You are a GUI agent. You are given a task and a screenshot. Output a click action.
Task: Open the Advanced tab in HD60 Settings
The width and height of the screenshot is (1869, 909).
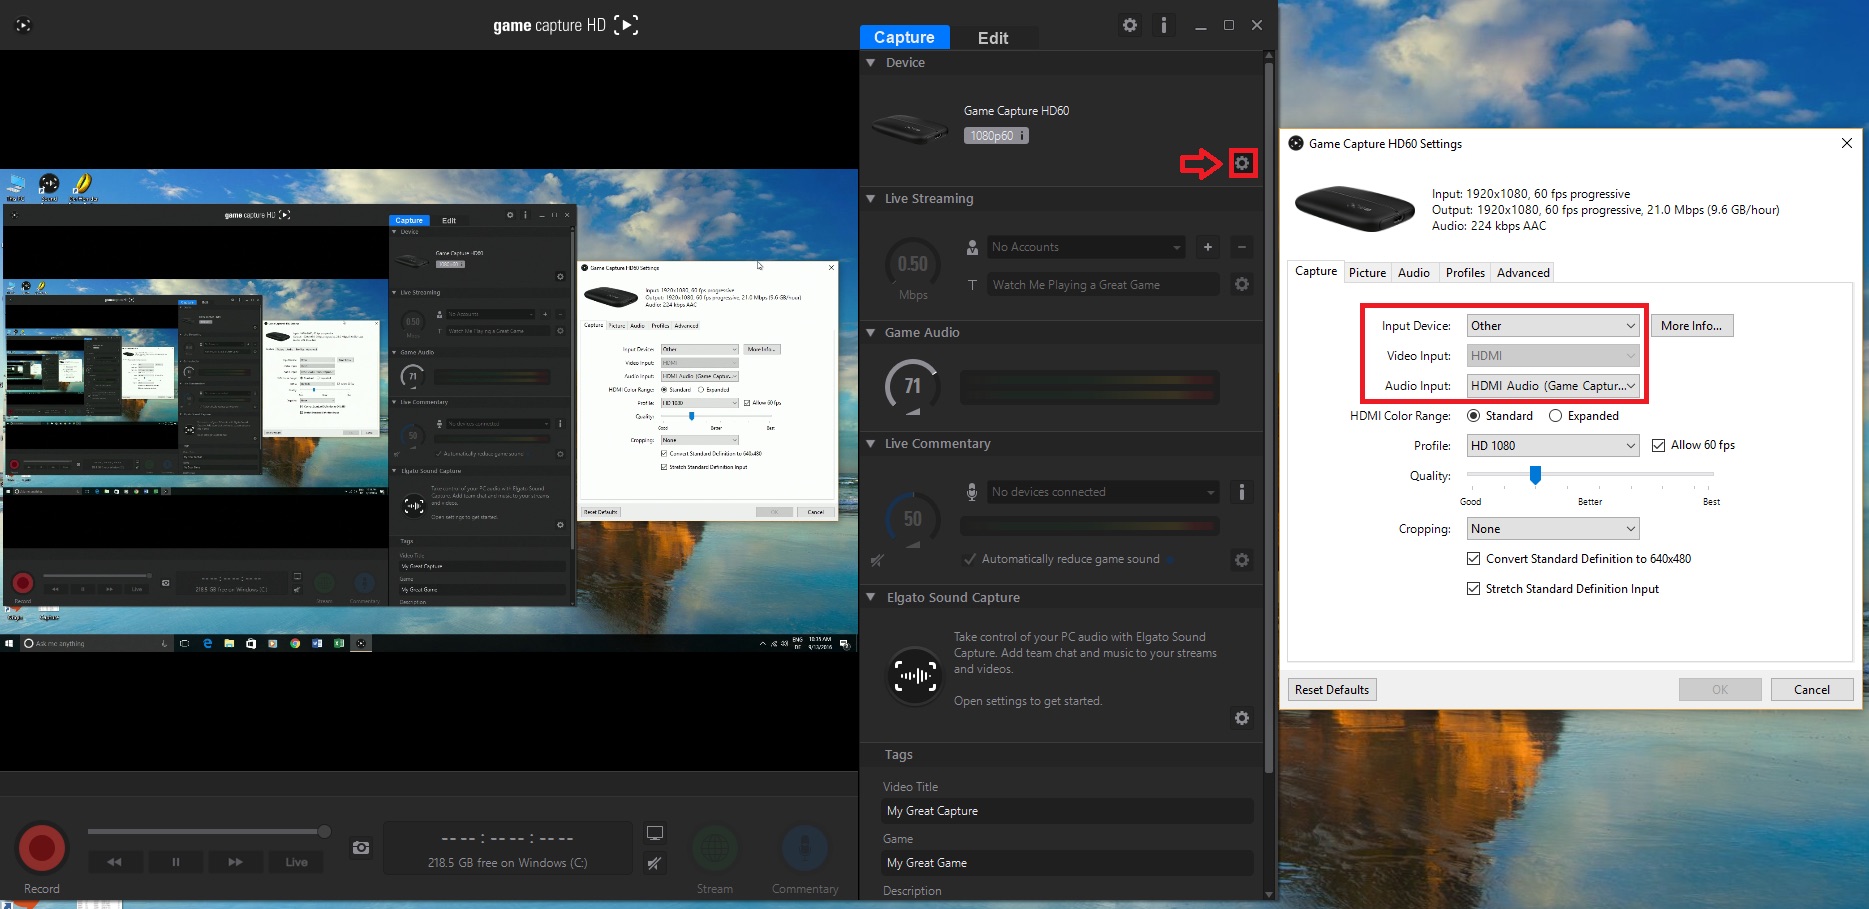(1522, 272)
